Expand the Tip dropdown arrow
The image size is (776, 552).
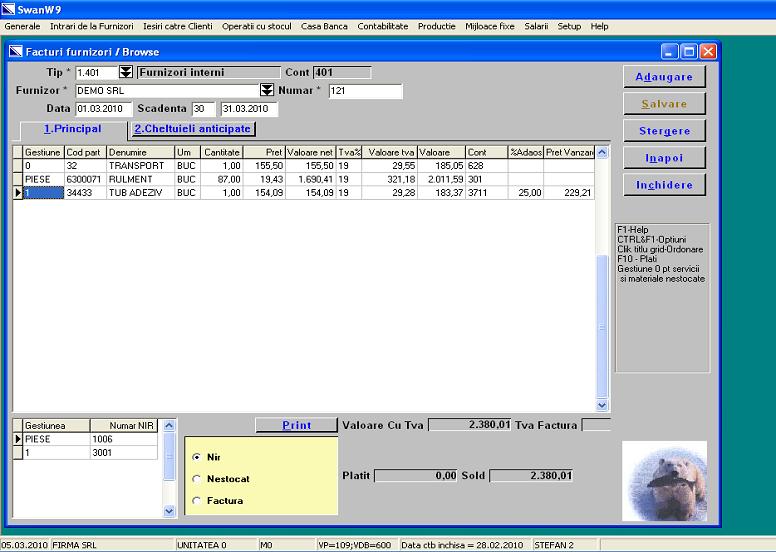pyautogui.click(x=126, y=72)
